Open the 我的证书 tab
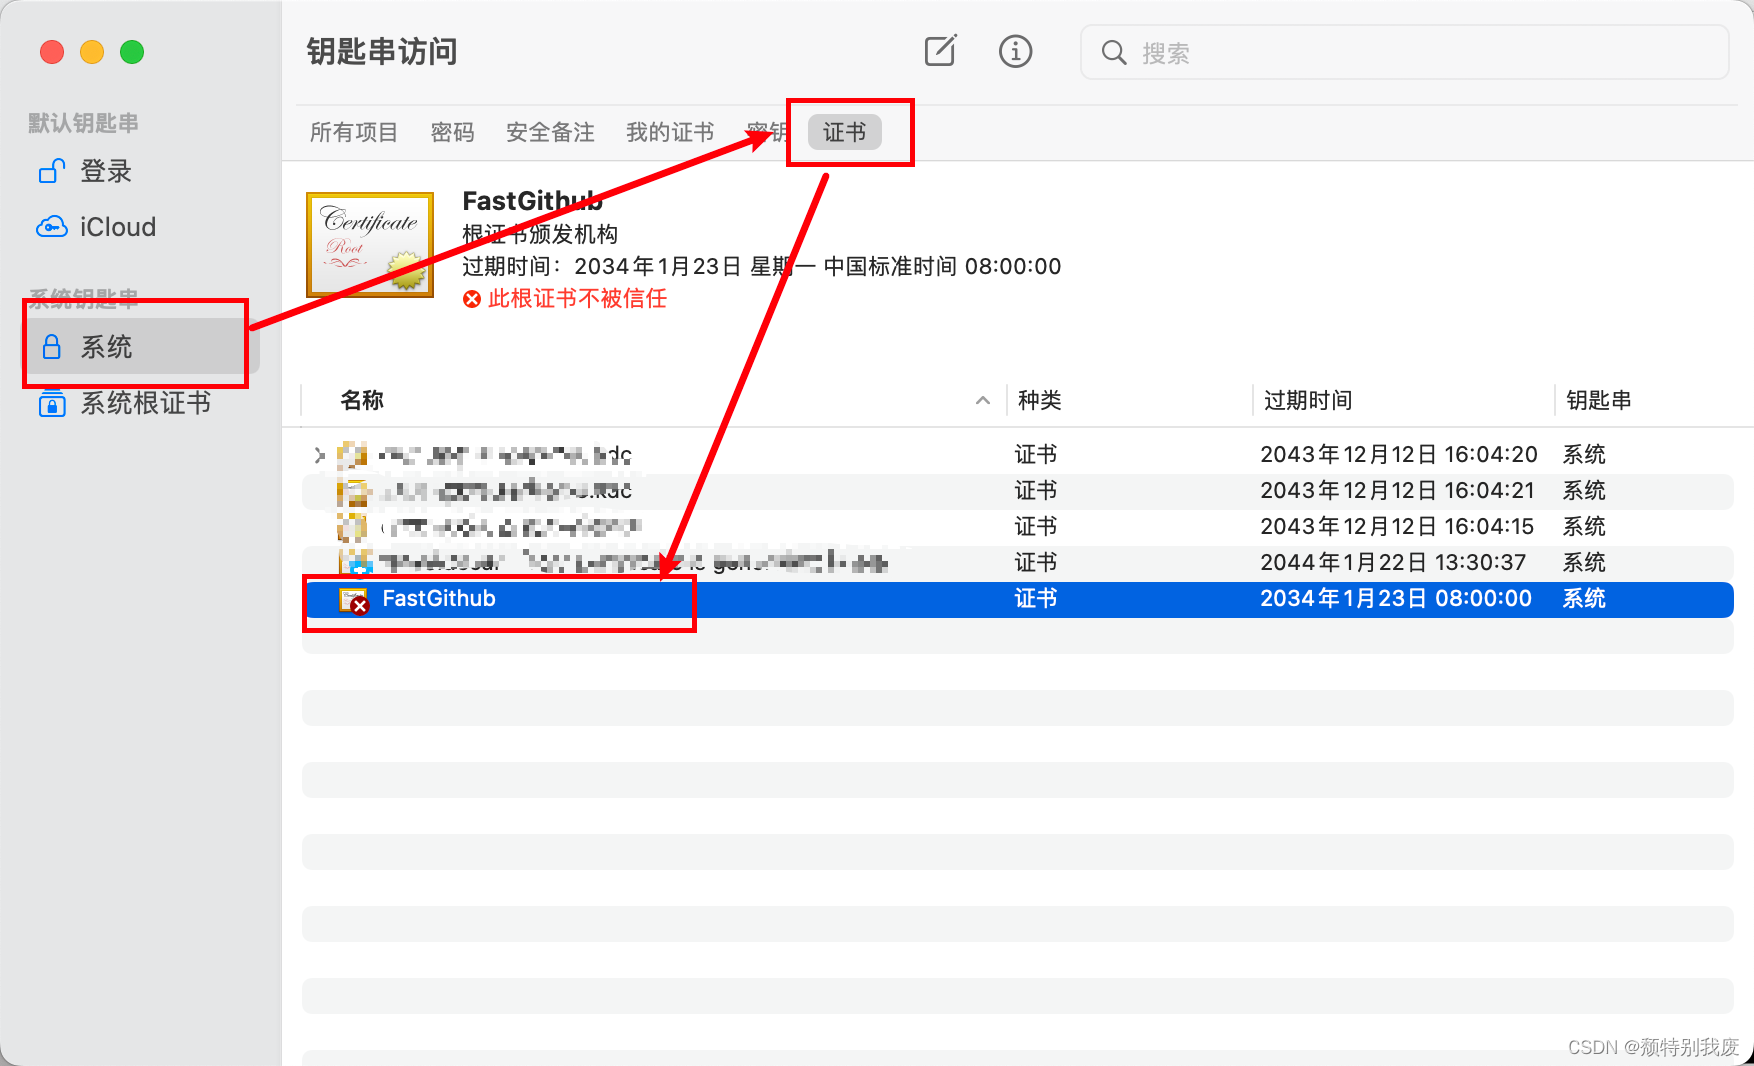Image resolution: width=1754 pixels, height=1066 pixels. point(669,131)
